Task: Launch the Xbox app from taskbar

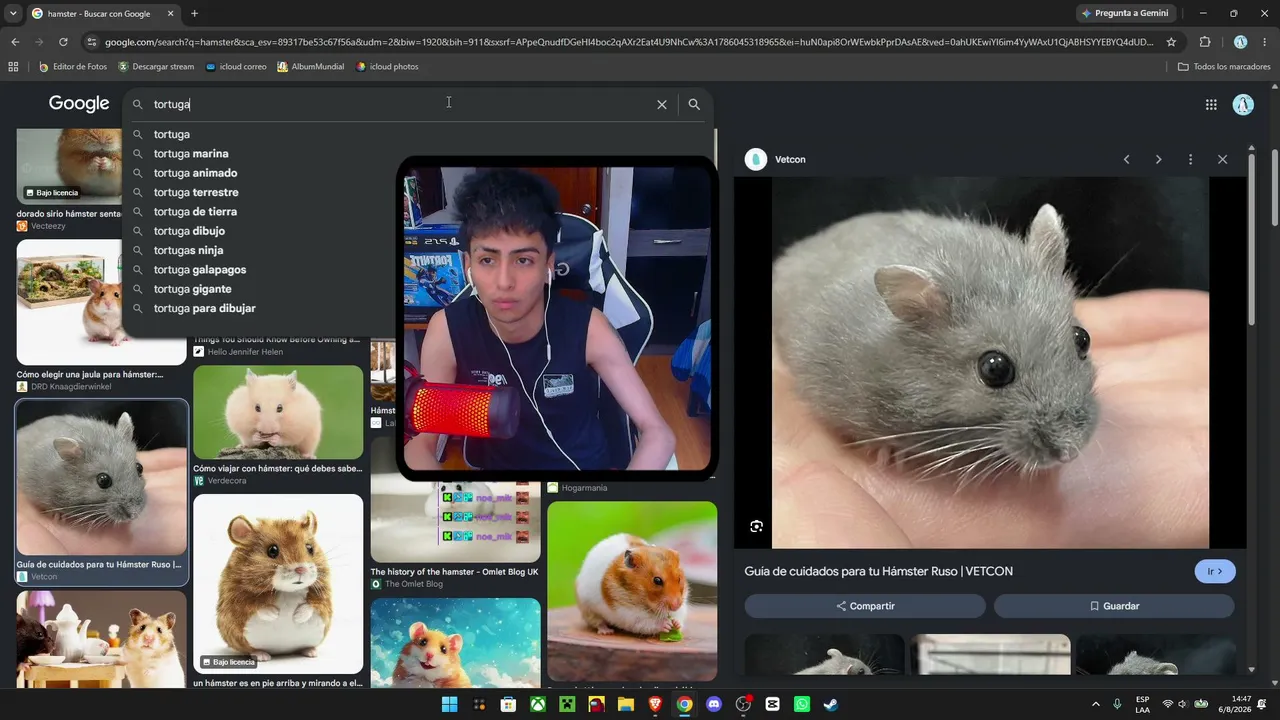Action: pyautogui.click(x=538, y=704)
